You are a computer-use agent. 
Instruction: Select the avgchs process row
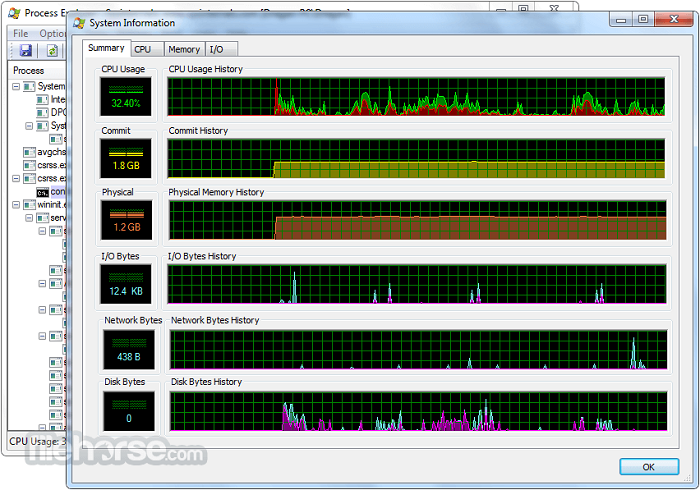pos(44,153)
